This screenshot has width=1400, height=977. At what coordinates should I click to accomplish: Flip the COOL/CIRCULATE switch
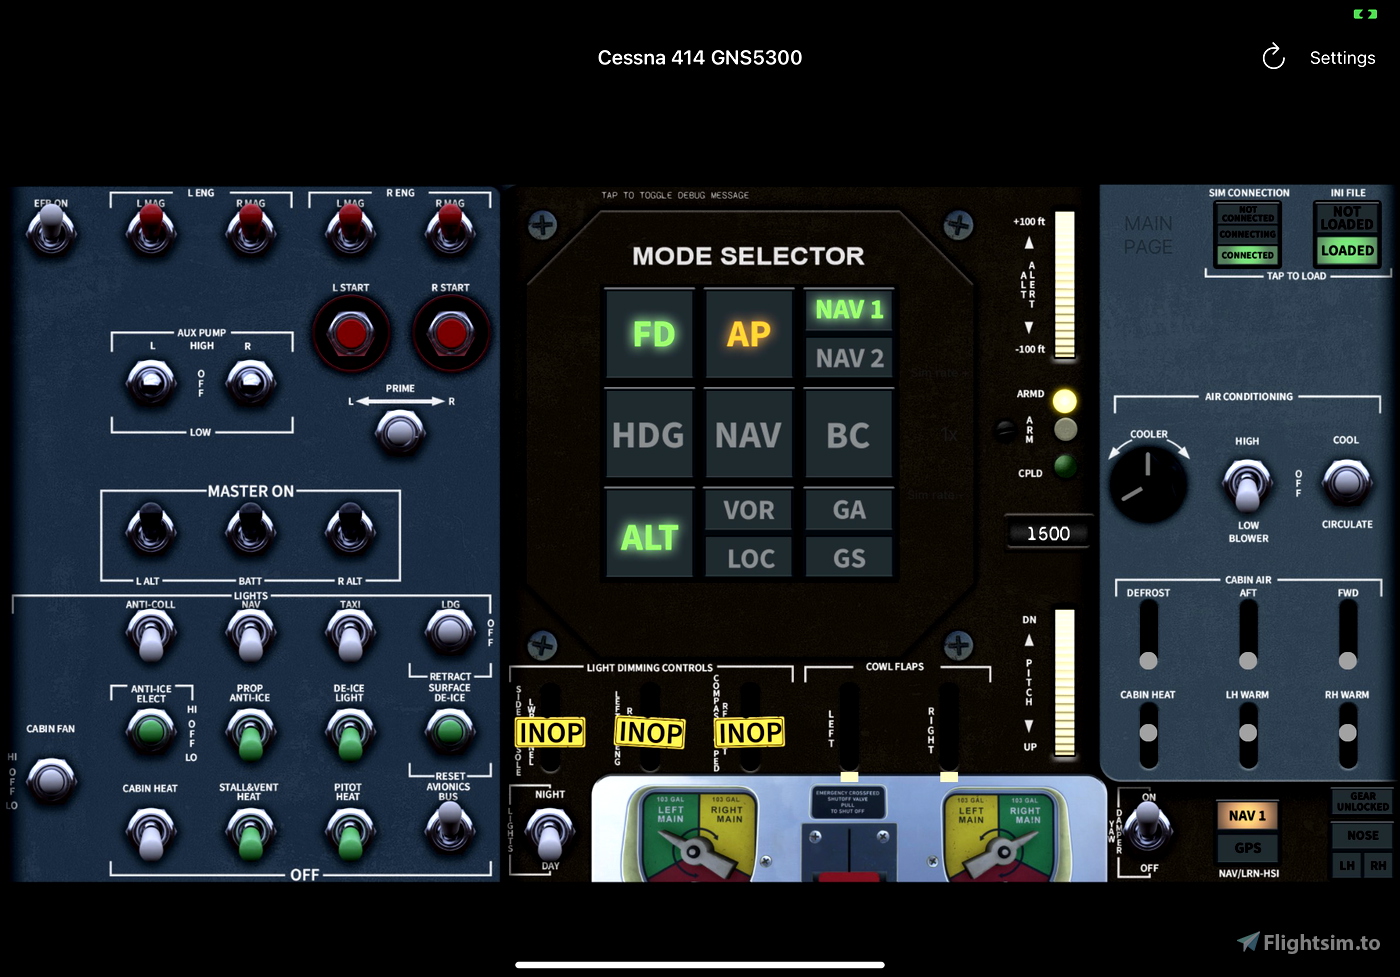[1347, 482]
